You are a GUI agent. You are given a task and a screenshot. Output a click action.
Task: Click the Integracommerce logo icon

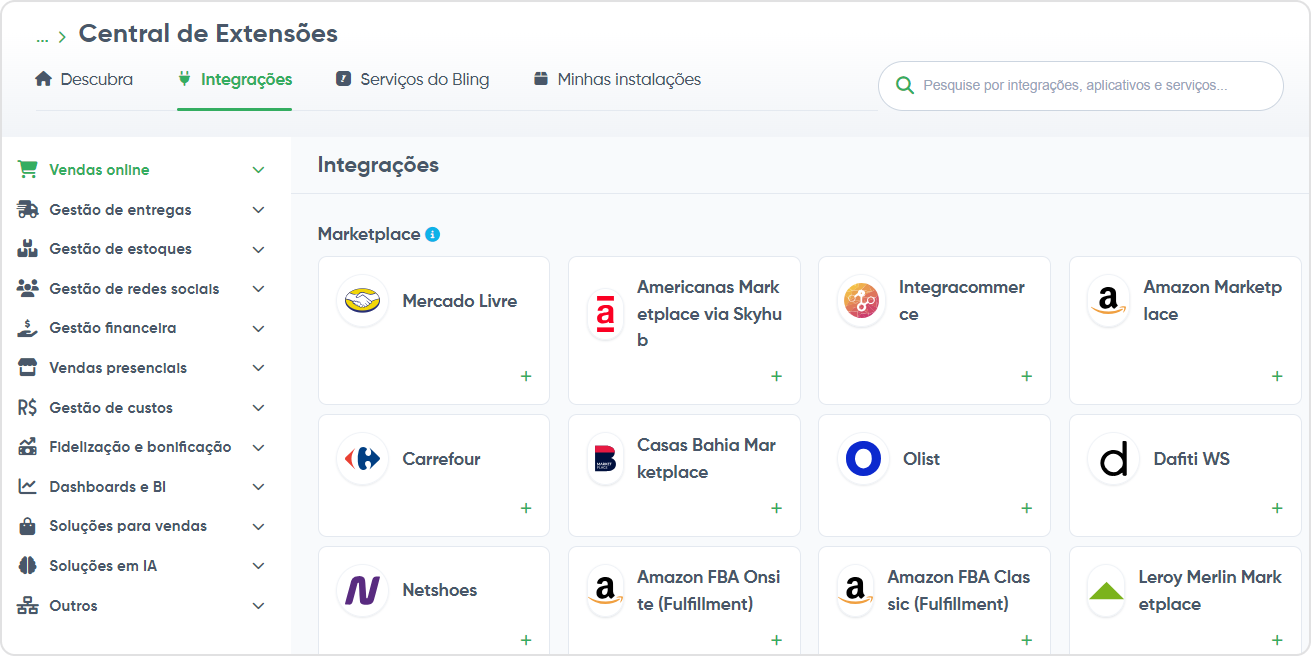pos(861,301)
